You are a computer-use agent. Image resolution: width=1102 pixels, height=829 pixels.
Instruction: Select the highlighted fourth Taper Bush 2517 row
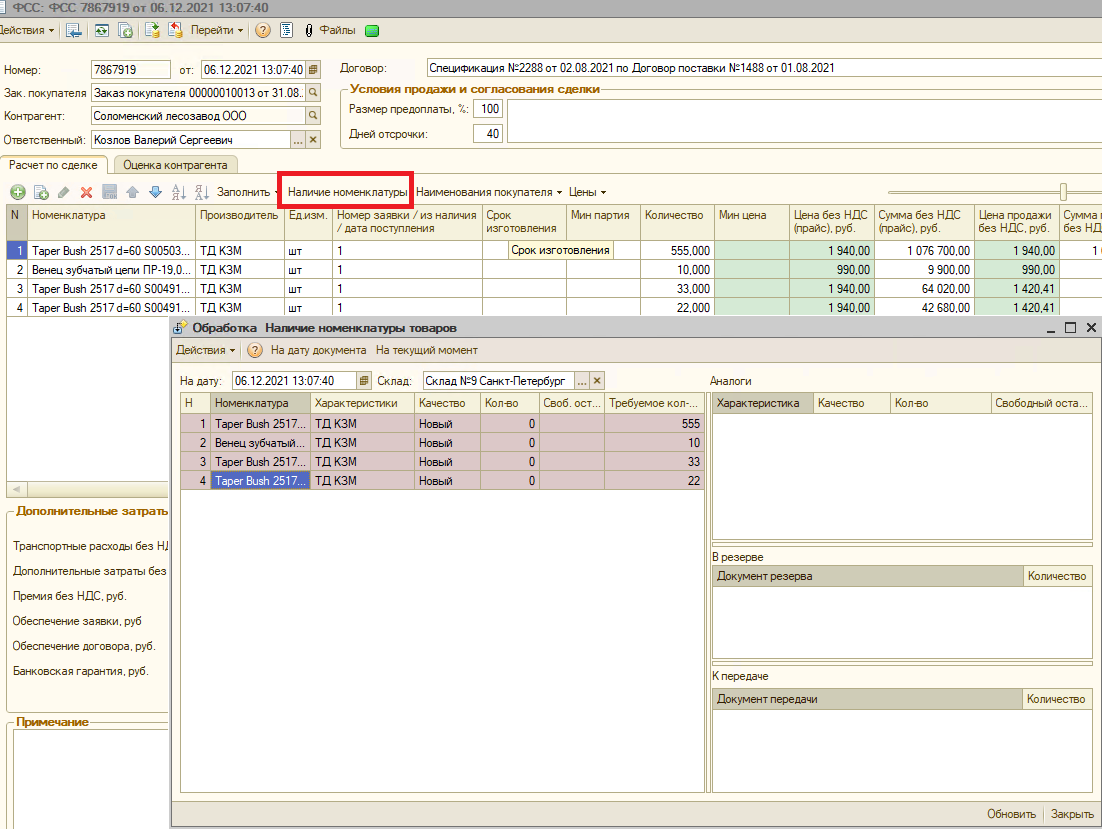pyautogui.click(x=442, y=481)
